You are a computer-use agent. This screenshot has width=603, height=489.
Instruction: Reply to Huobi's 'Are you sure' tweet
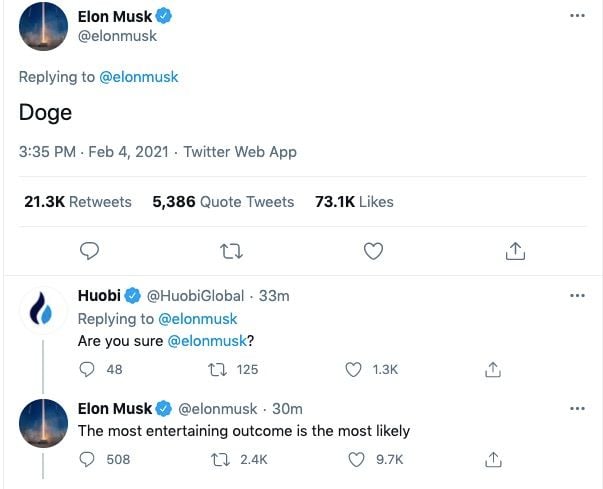tap(87, 369)
